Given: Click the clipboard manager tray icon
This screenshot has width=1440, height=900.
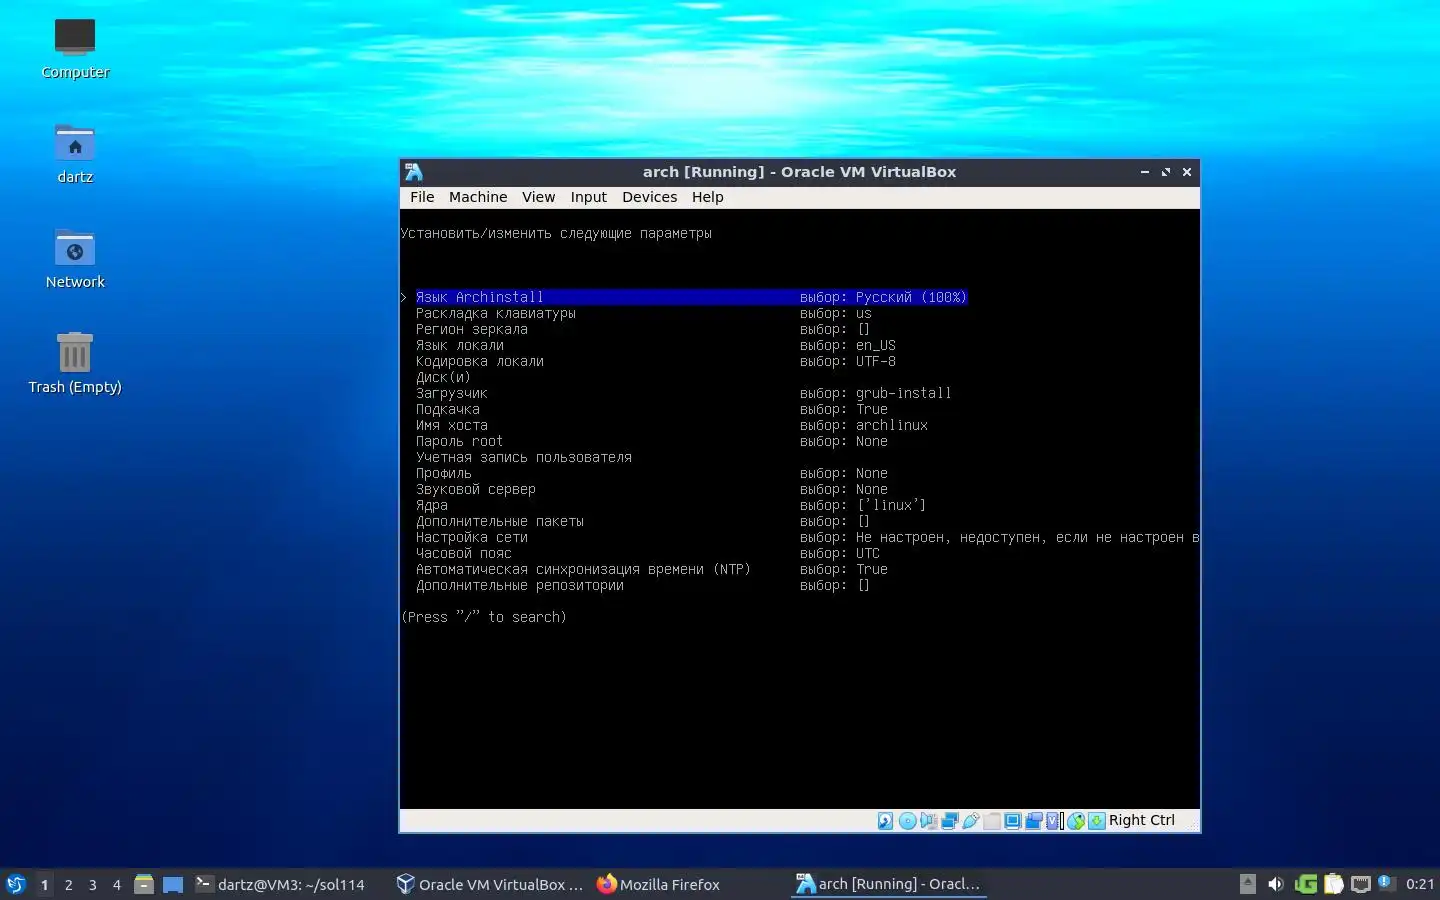Looking at the screenshot, I should tap(1333, 884).
